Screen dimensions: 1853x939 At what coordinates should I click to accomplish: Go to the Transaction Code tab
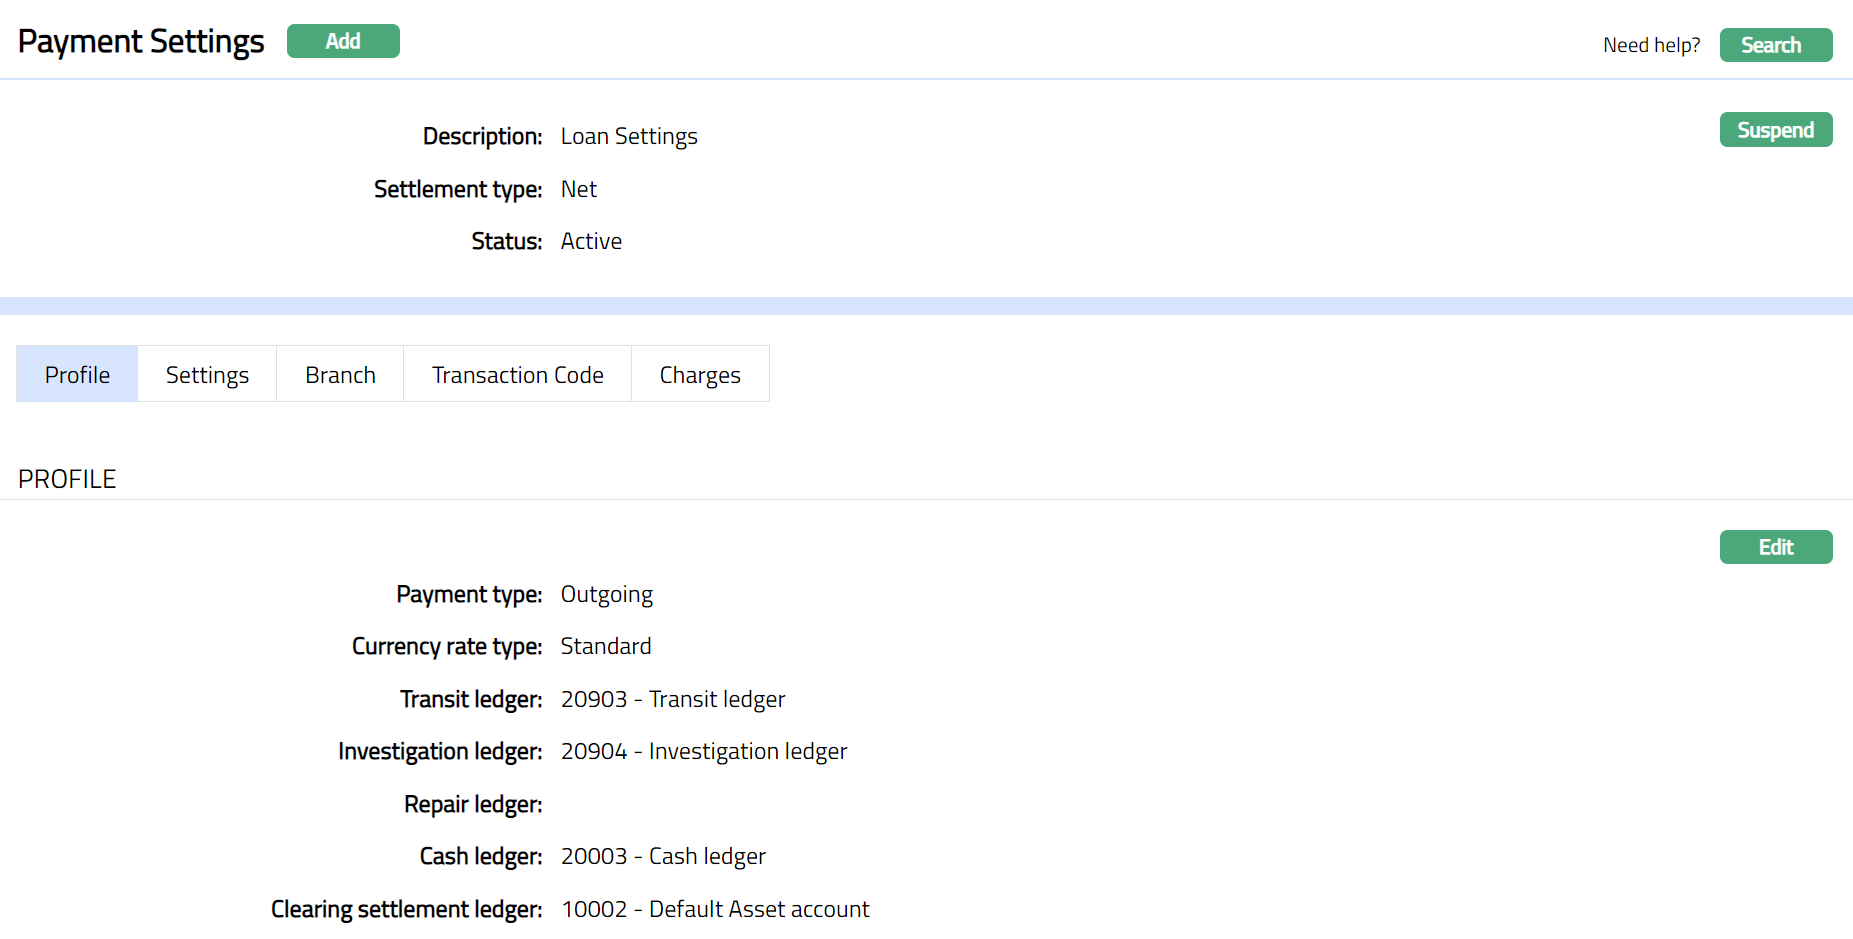pyautogui.click(x=517, y=375)
